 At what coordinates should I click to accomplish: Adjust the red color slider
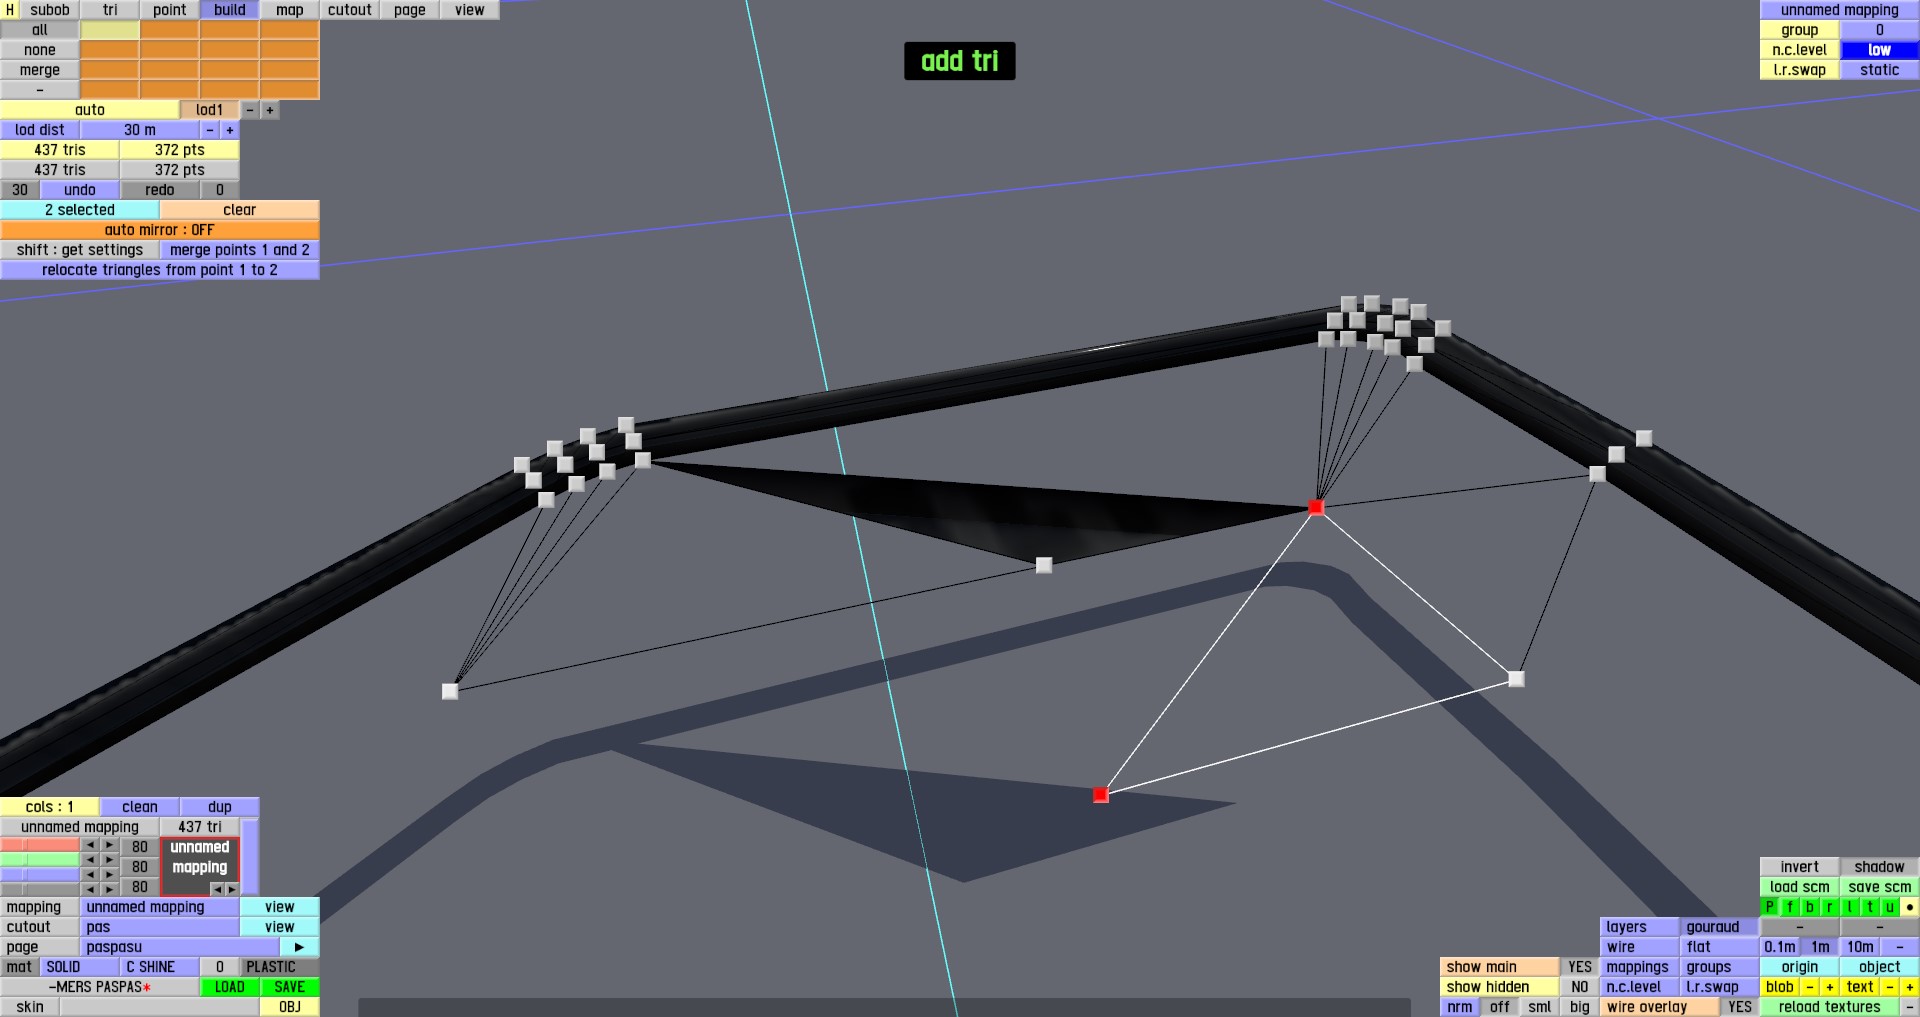click(40, 846)
